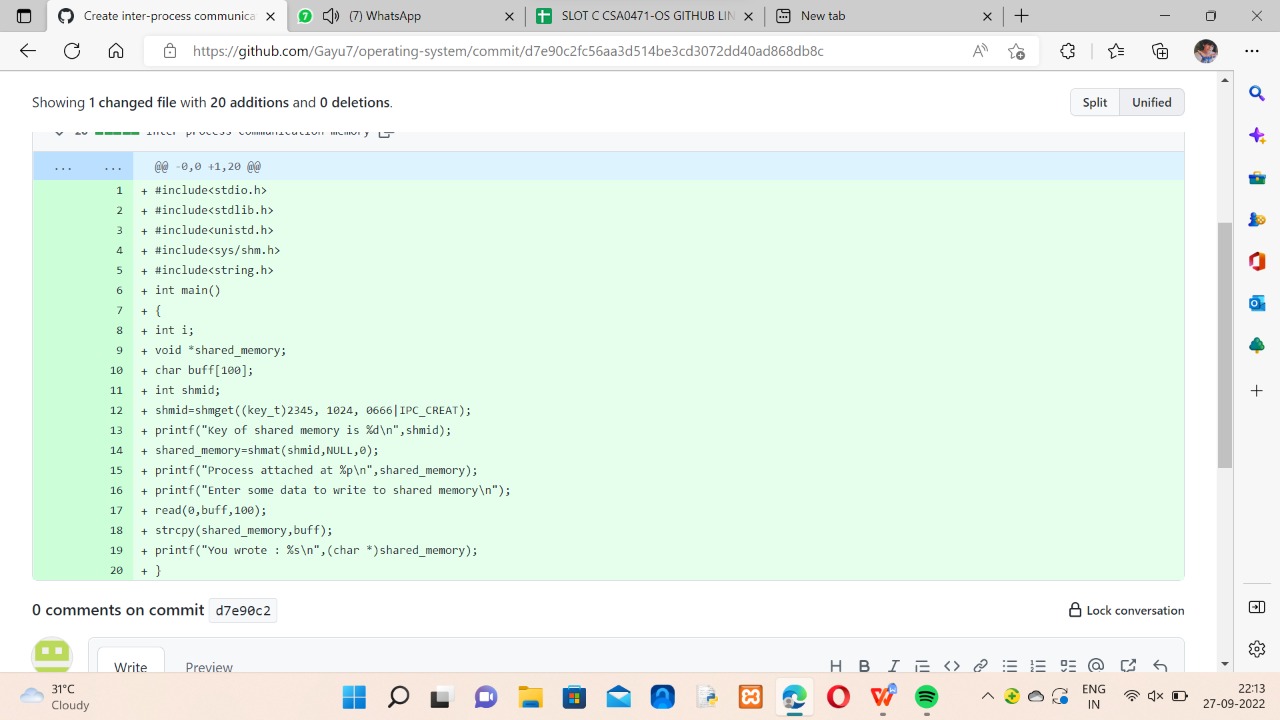Image resolution: width=1280 pixels, height=720 pixels.
Task: Insert a quote block in comment
Action: (x=922, y=666)
